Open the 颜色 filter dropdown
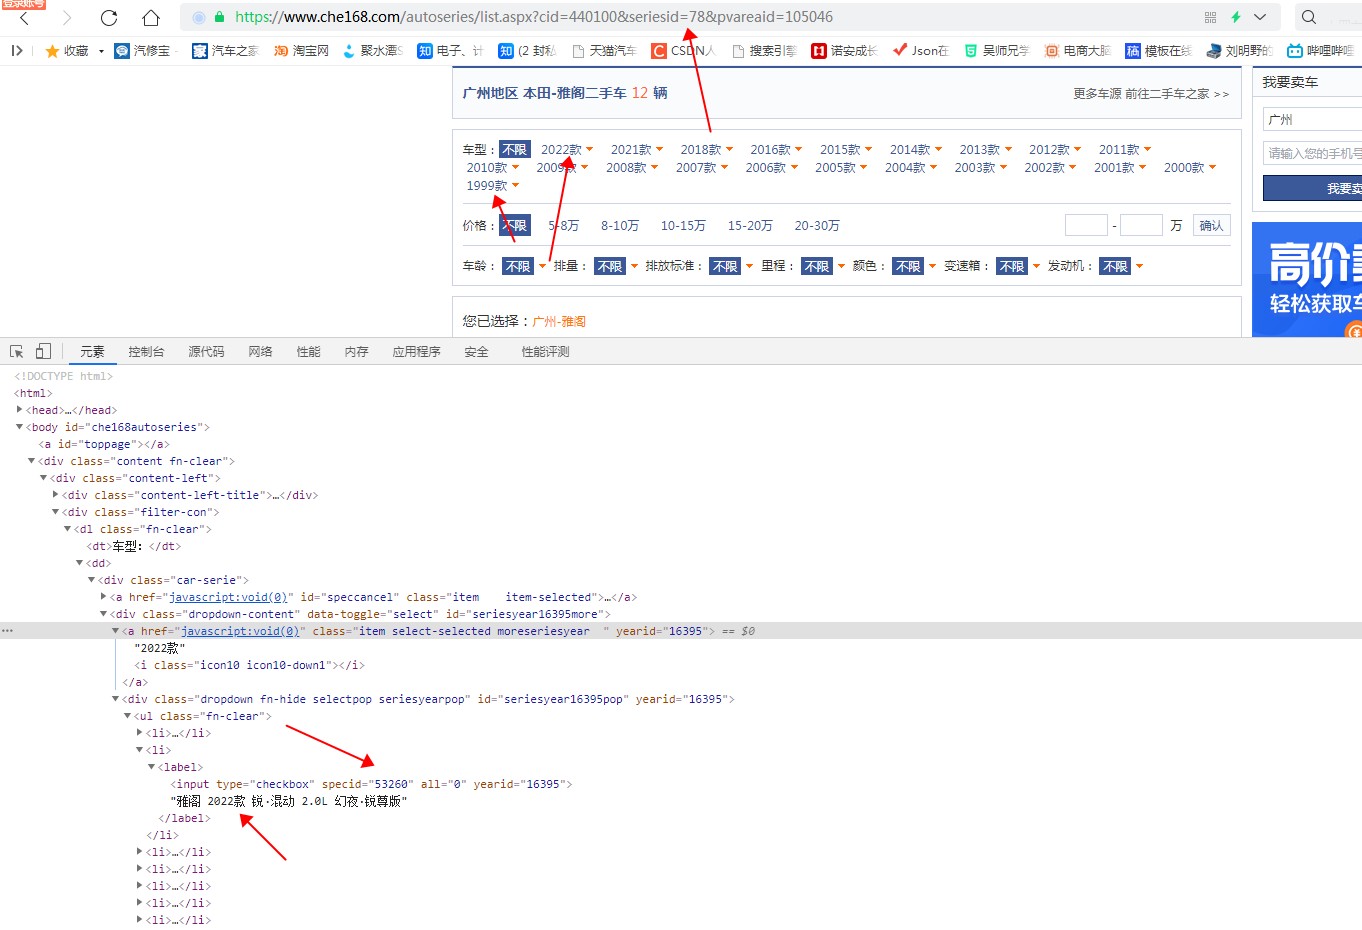This screenshot has width=1362, height=930. pyautogui.click(x=908, y=266)
